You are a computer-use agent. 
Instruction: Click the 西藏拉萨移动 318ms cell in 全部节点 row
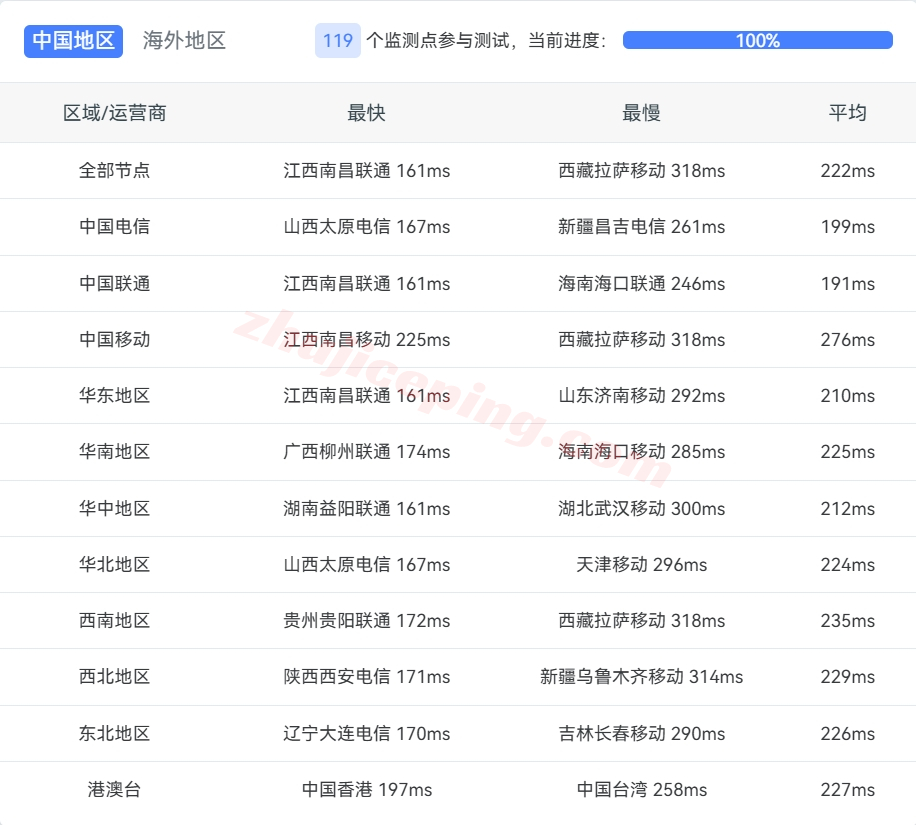click(641, 171)
